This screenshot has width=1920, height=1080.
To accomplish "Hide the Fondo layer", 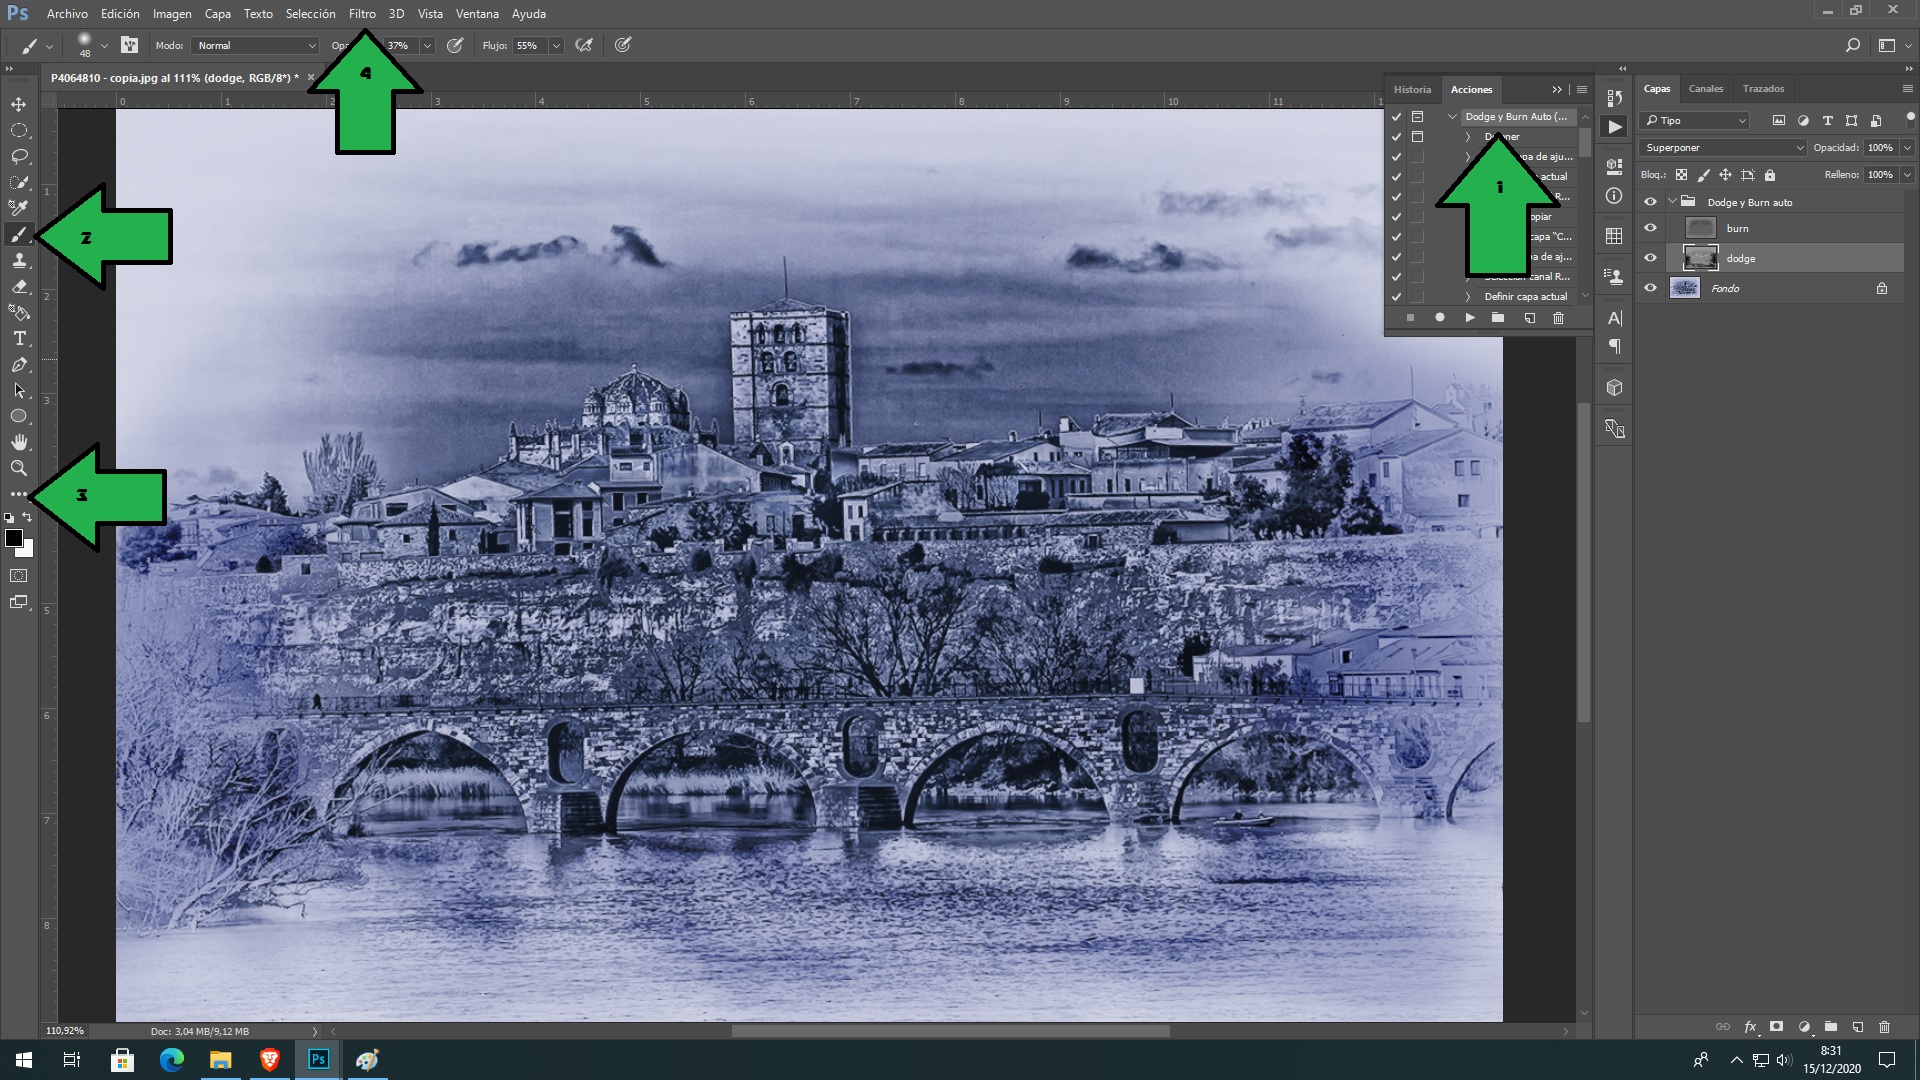I will point(1651,288).
